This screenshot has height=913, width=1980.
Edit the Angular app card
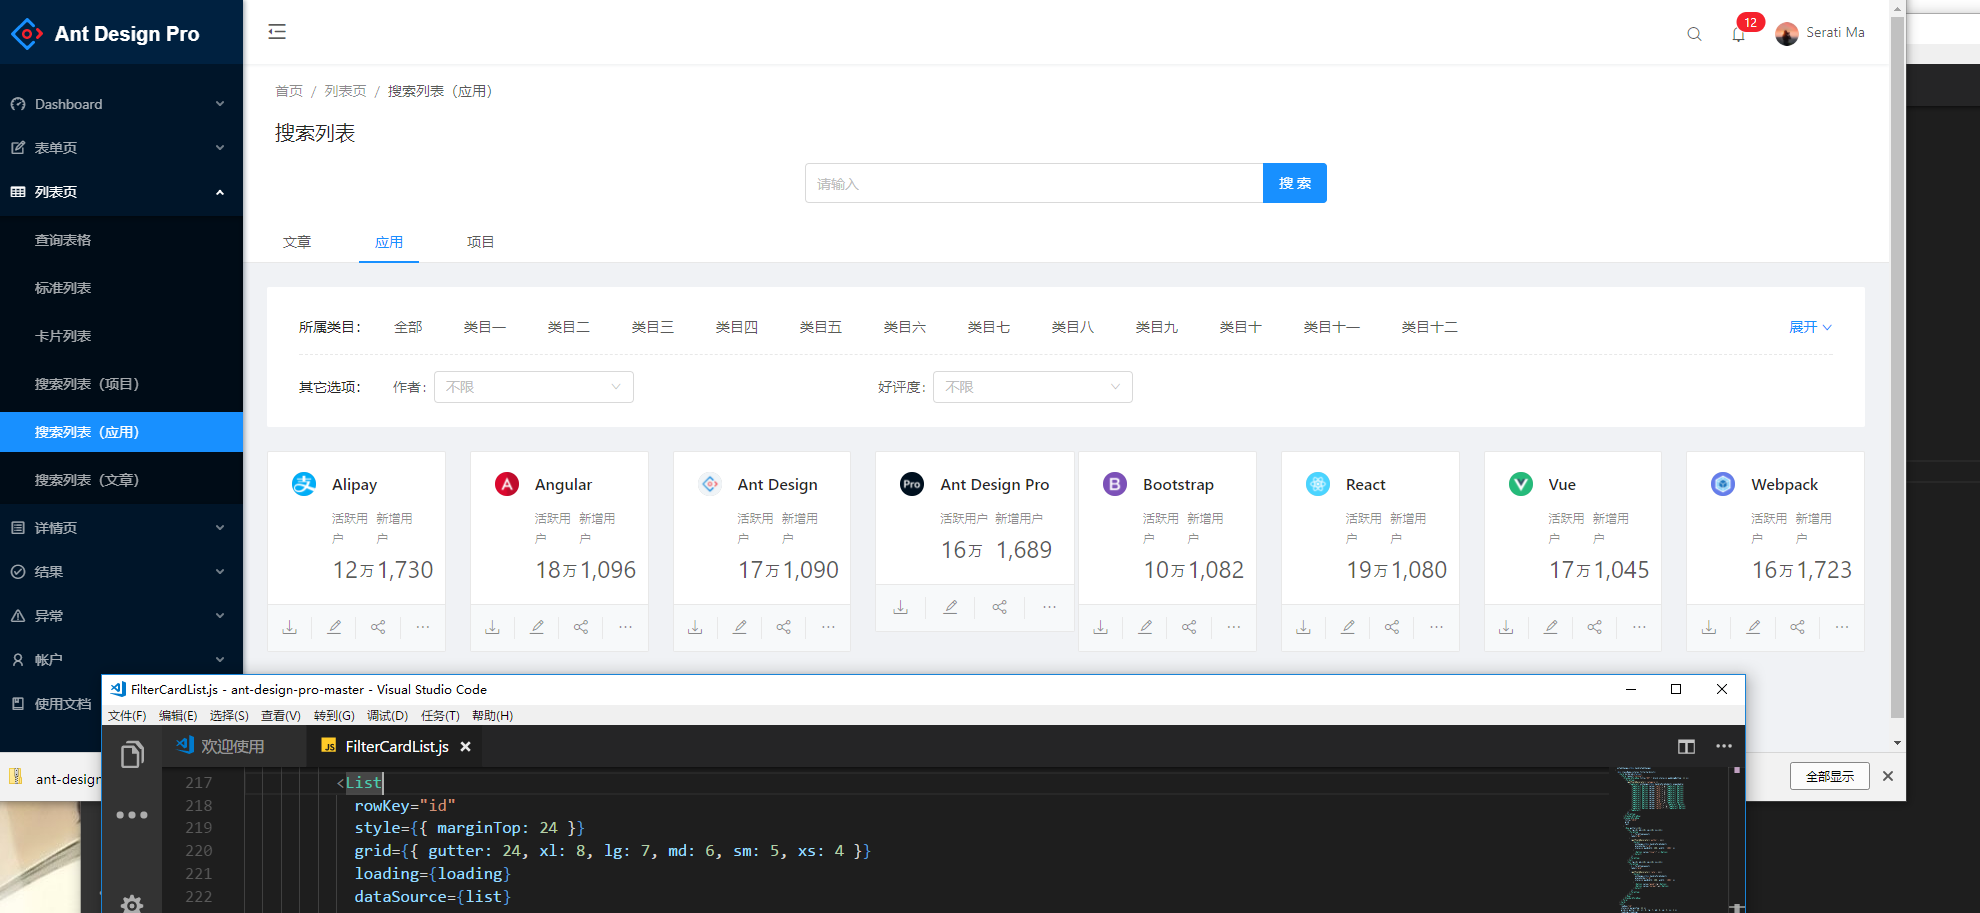[537, 627]
